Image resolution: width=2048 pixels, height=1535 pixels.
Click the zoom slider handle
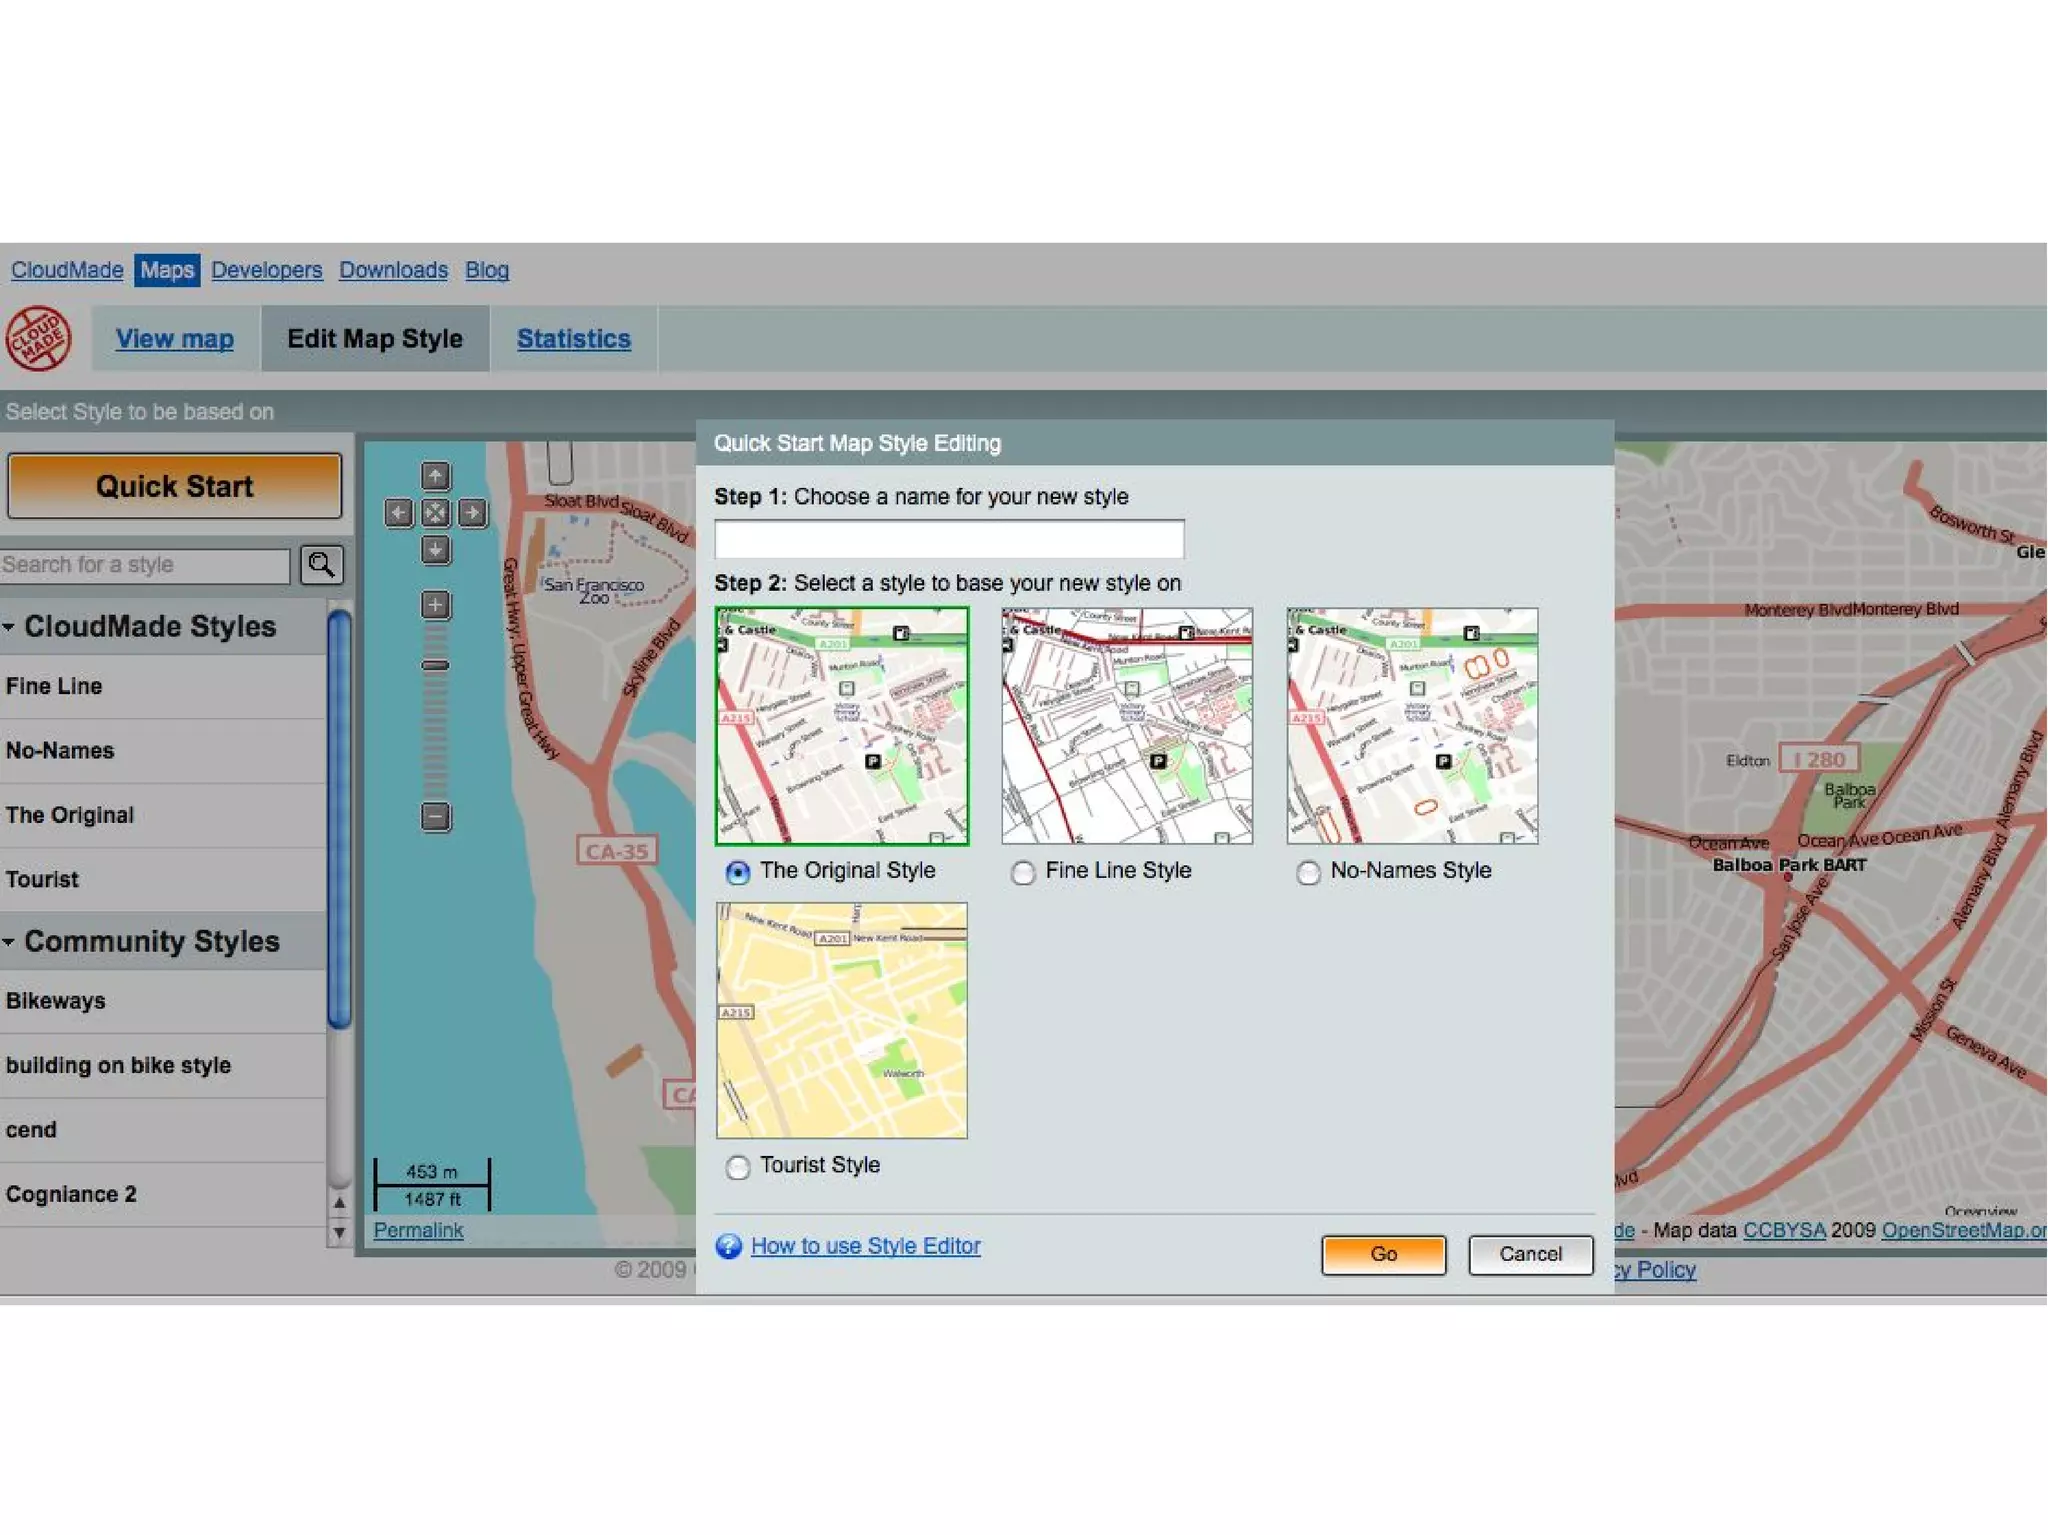[x=435, y=665]
